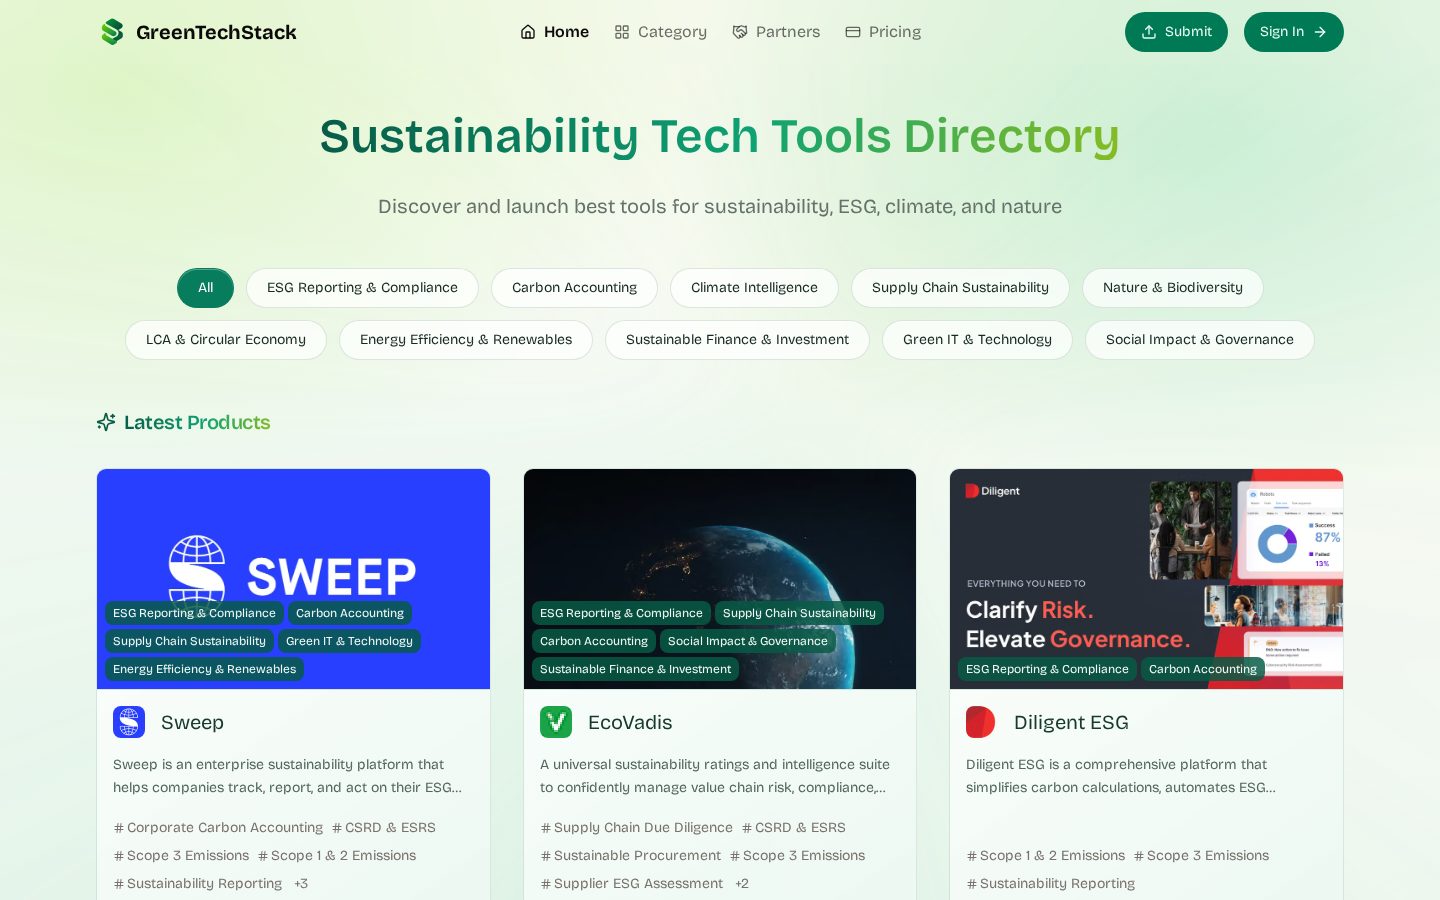Select LCA & Circular Economy filter
Viewport: 1440px width, 900px height.
226,340
